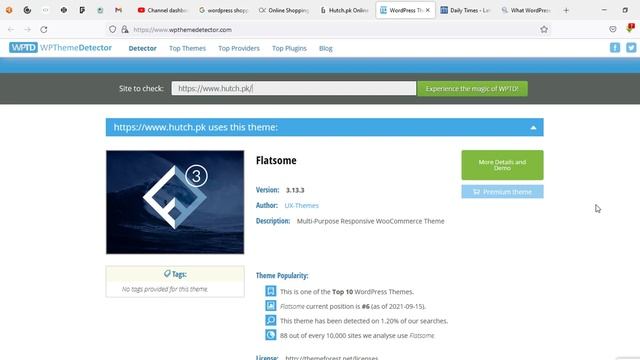
Task: Click the searches magnifier popularity icon
Action: [x=271, y=320]
